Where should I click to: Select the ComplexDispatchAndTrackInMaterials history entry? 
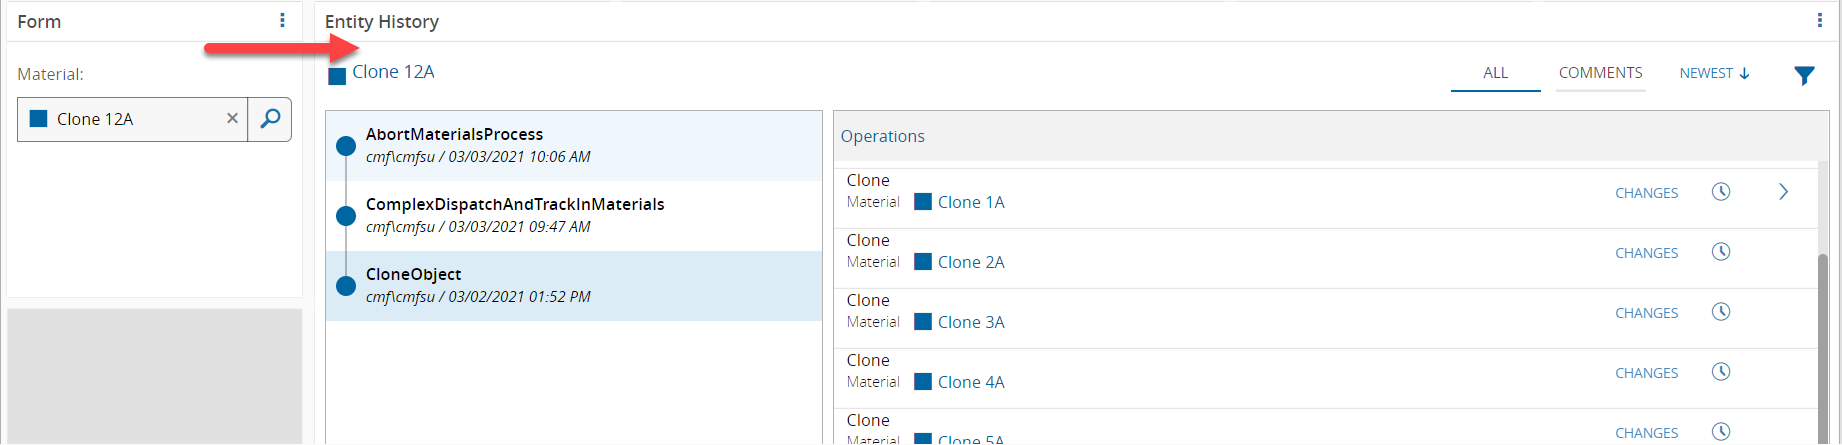pyautogui.click(x=514, y=205)
